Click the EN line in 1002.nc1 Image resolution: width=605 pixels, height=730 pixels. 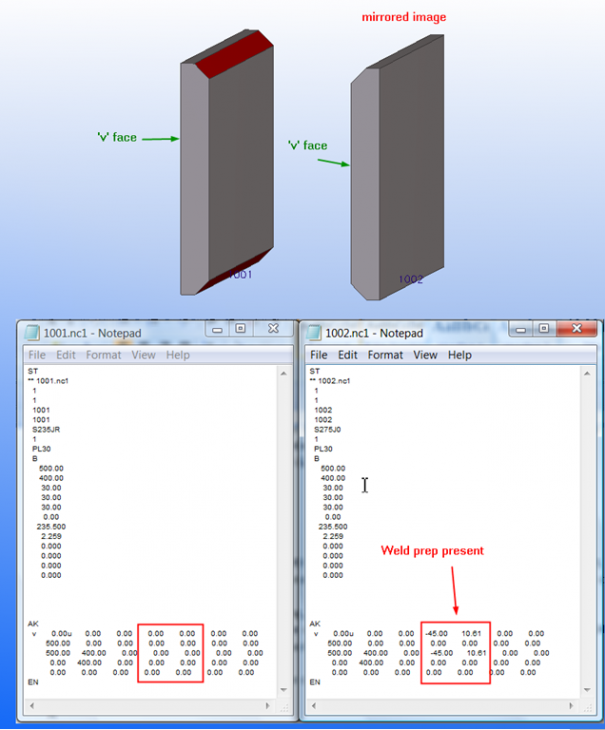click(315, 682)
